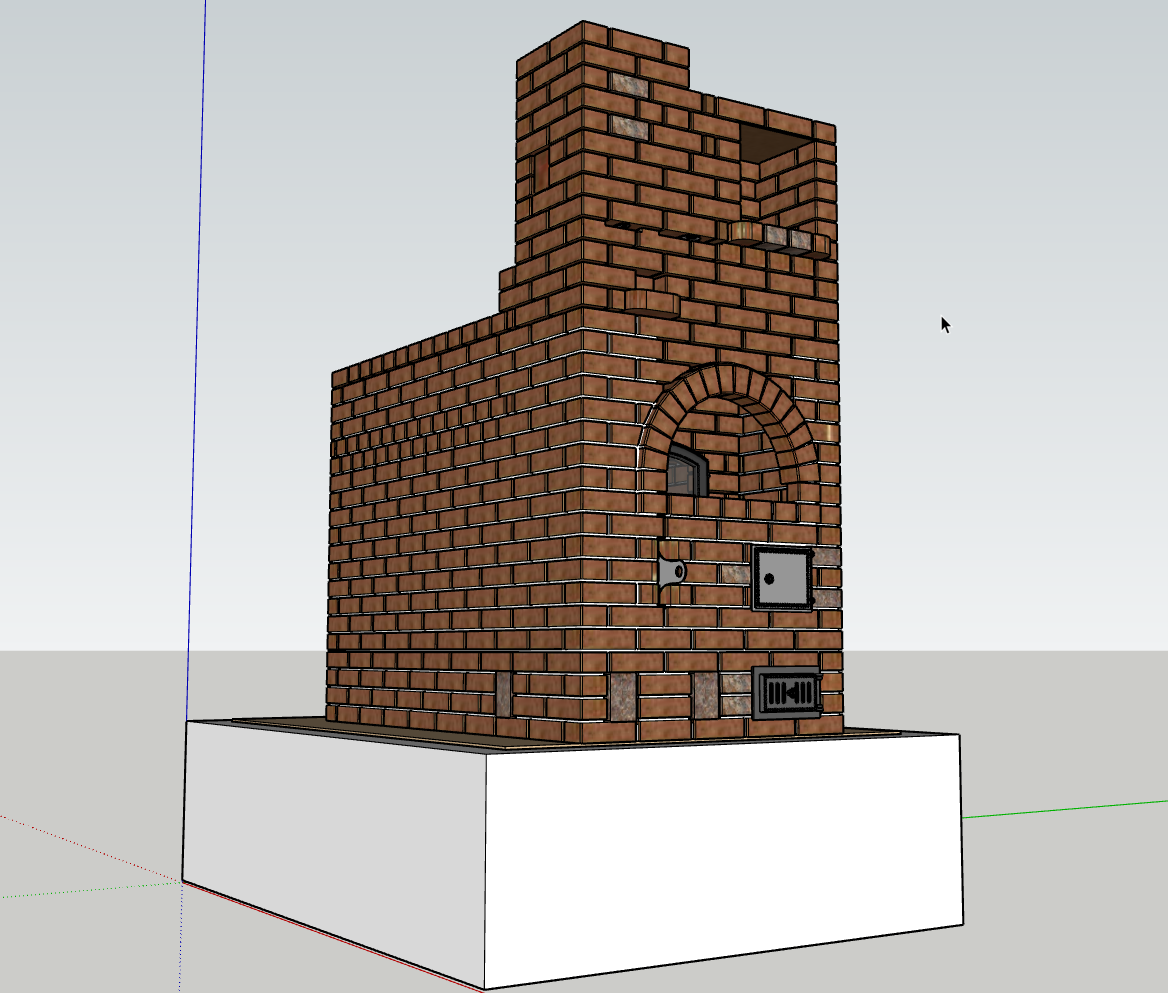Click the metal damper handle on the stove front
The height and width of the screenshot is (993, 1168).
pyautogui.click(x=670, y=572)
